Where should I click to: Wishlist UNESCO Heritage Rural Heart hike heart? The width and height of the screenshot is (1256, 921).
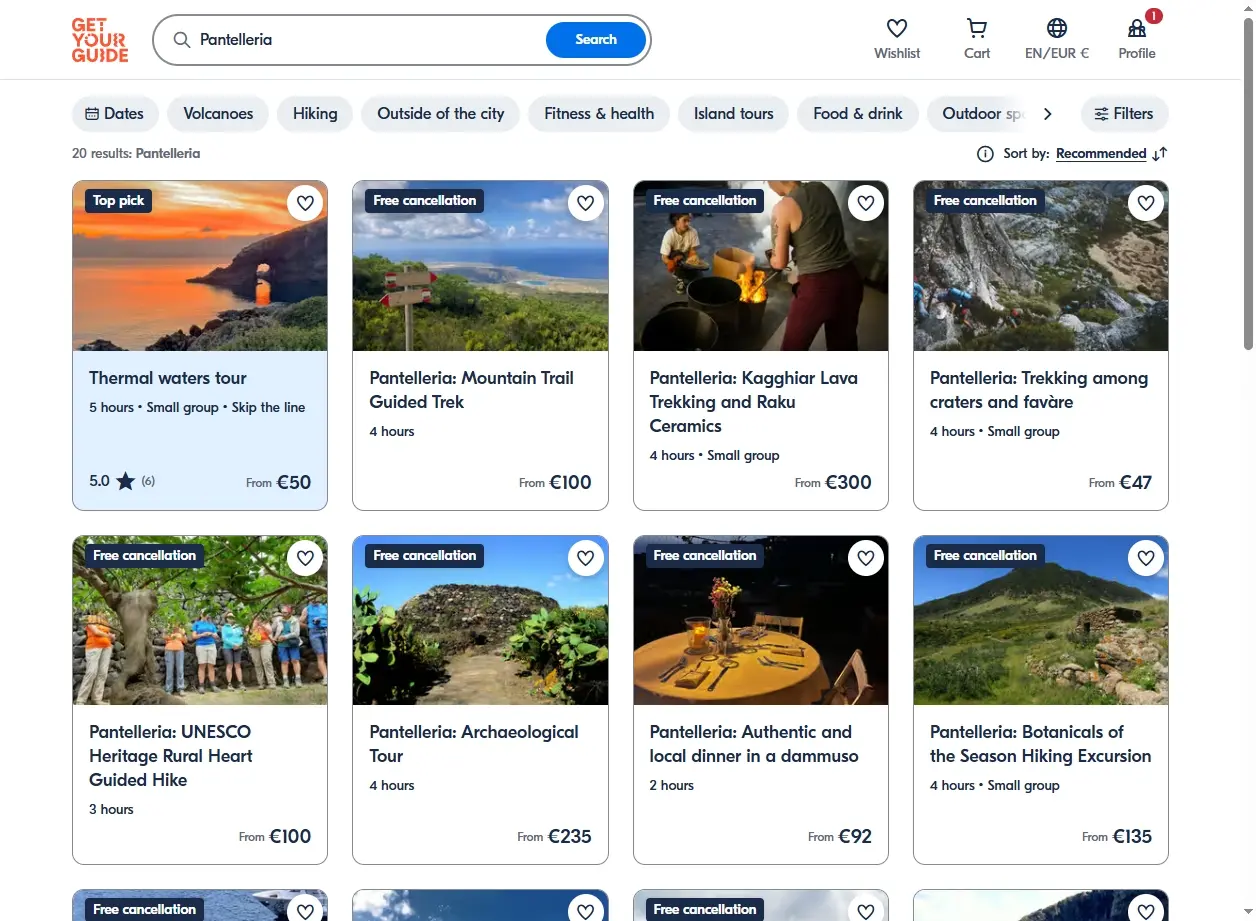click(x=306, y=557)
